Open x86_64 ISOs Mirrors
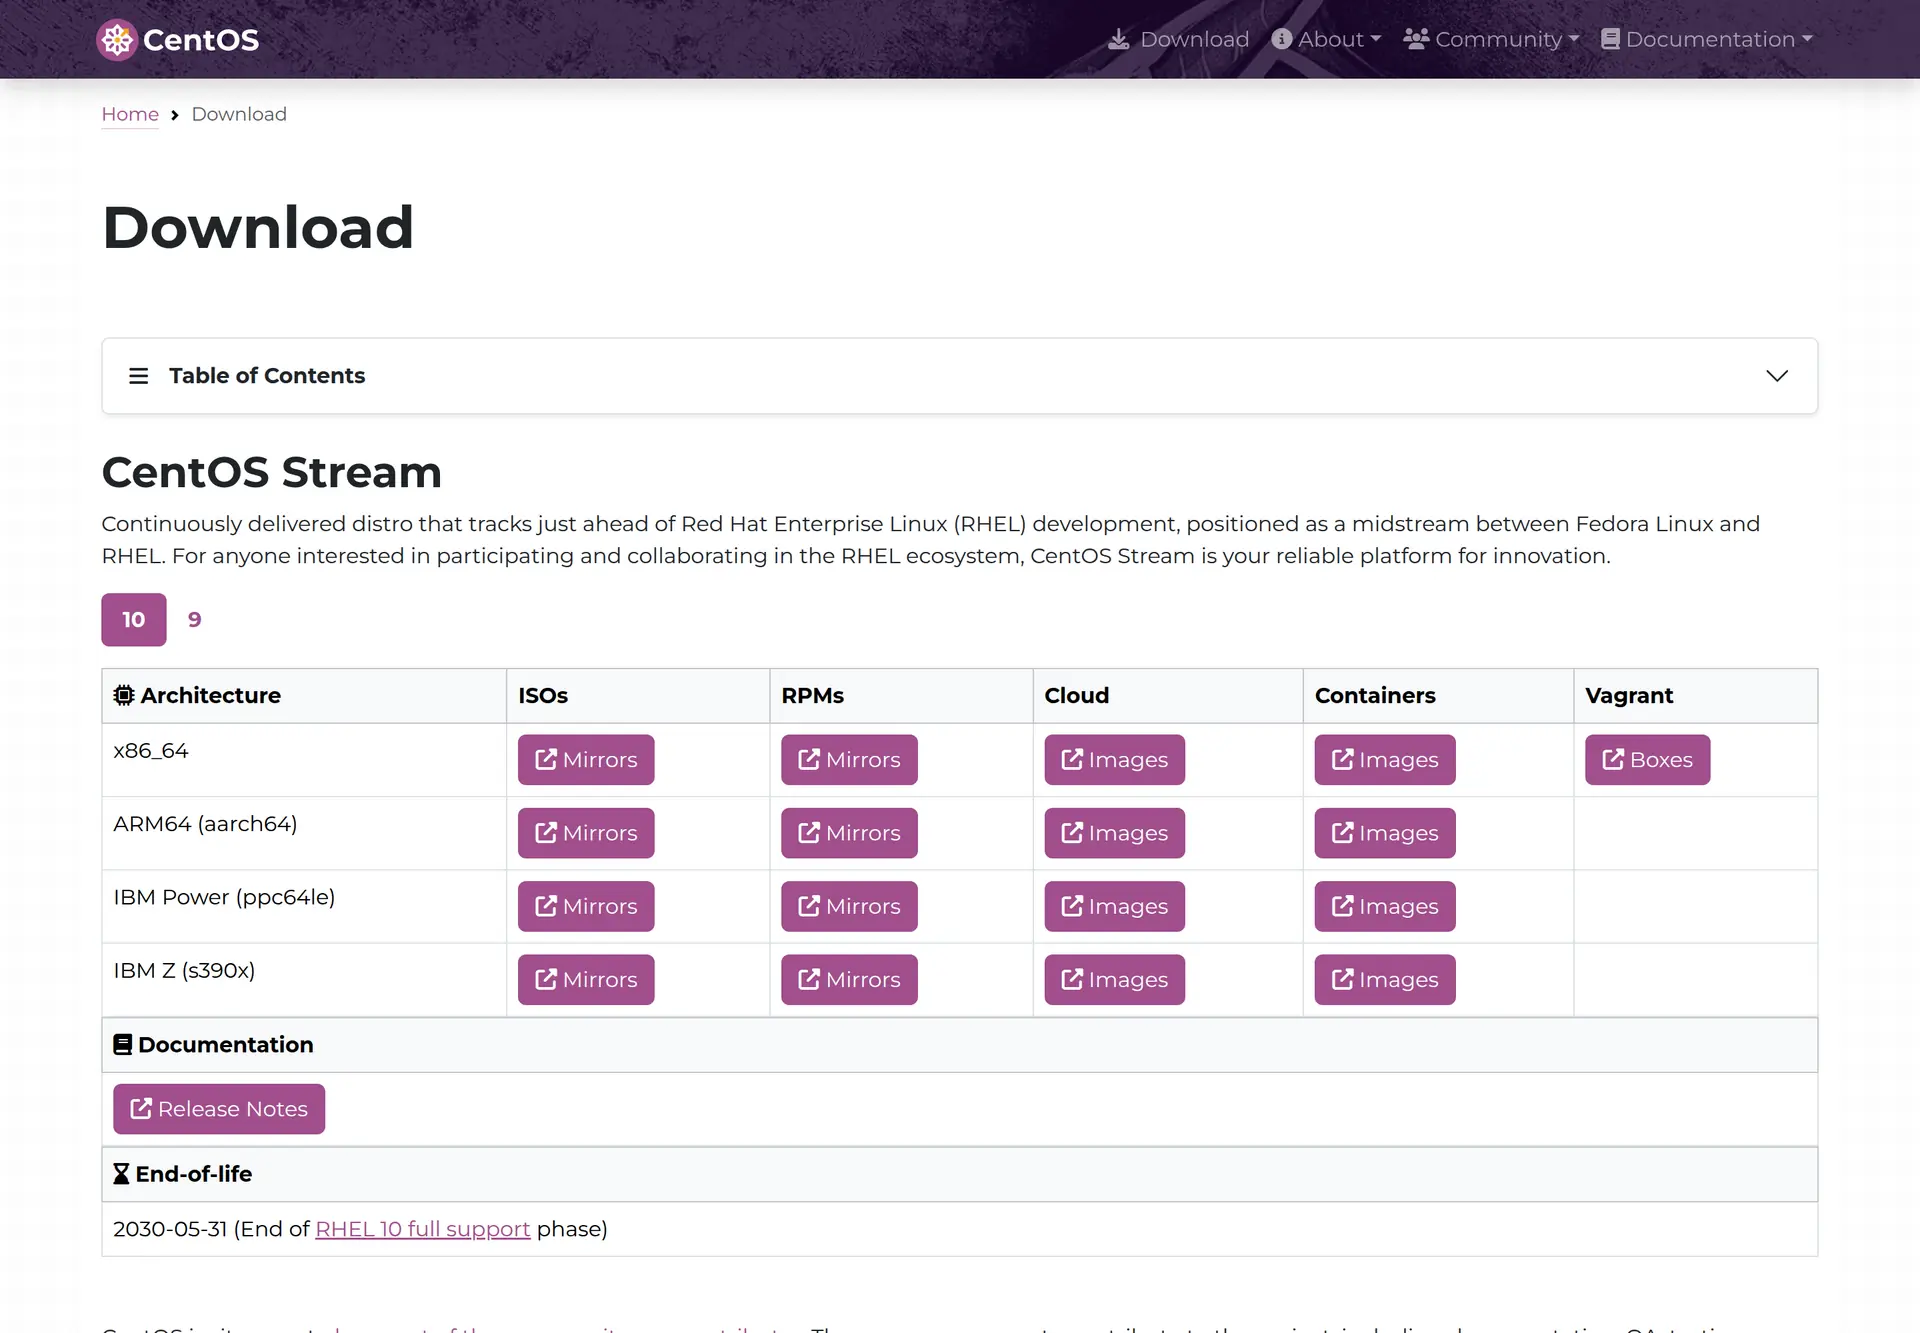The width and height of the screenshot is (1920, 1333). pyautogui.click(x=586, y=760)
